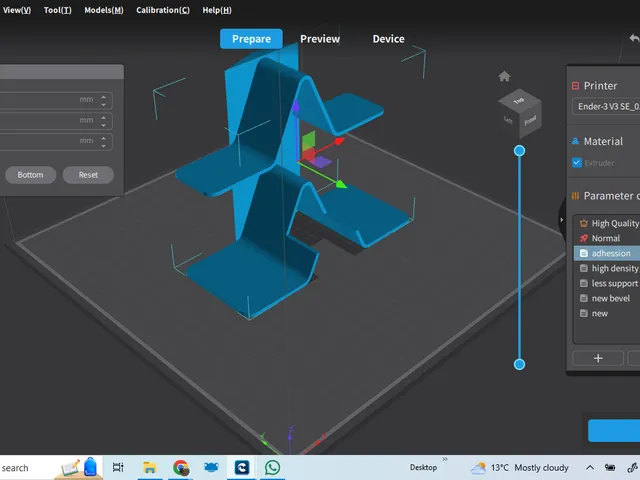Switch to the Device tab
Image resolution: width=640 pixels, height=480 pixels.
point(388,39)
